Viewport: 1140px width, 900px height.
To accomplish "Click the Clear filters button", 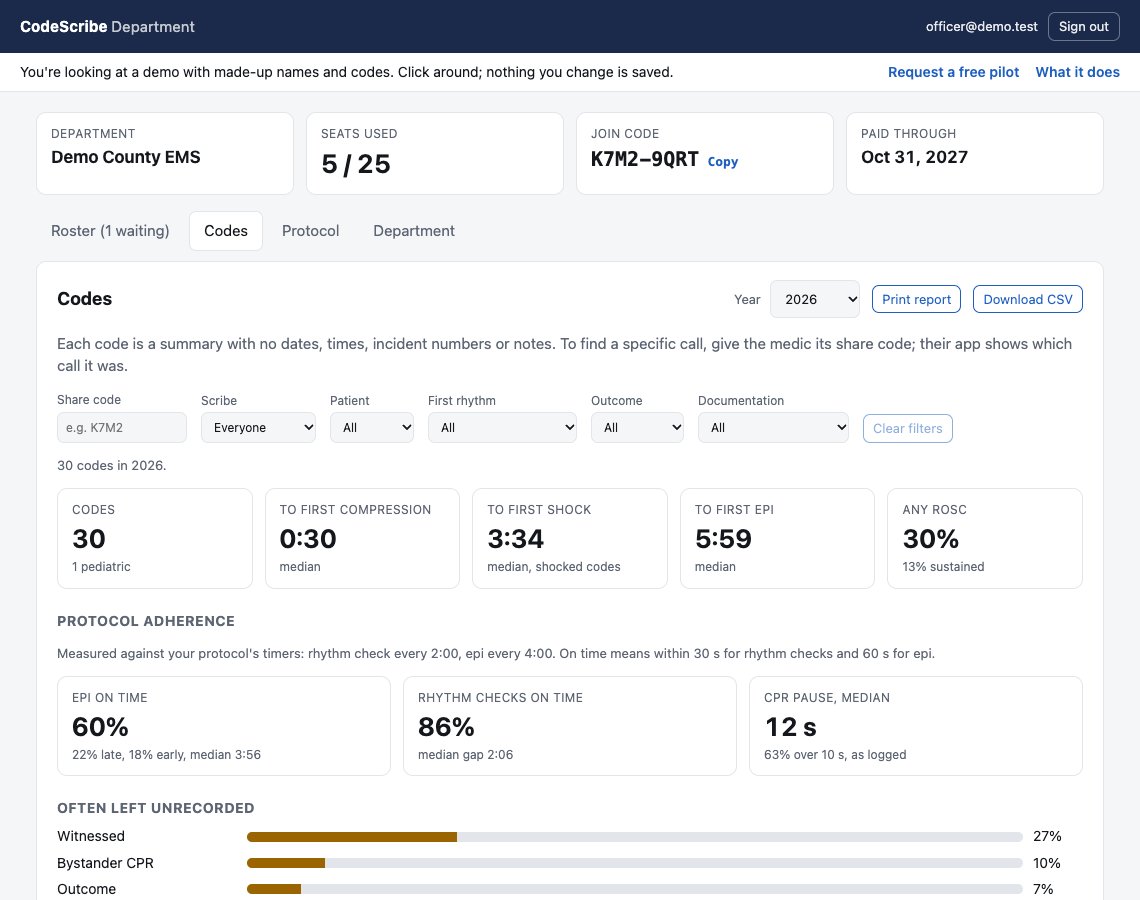I will pos(907,428).
